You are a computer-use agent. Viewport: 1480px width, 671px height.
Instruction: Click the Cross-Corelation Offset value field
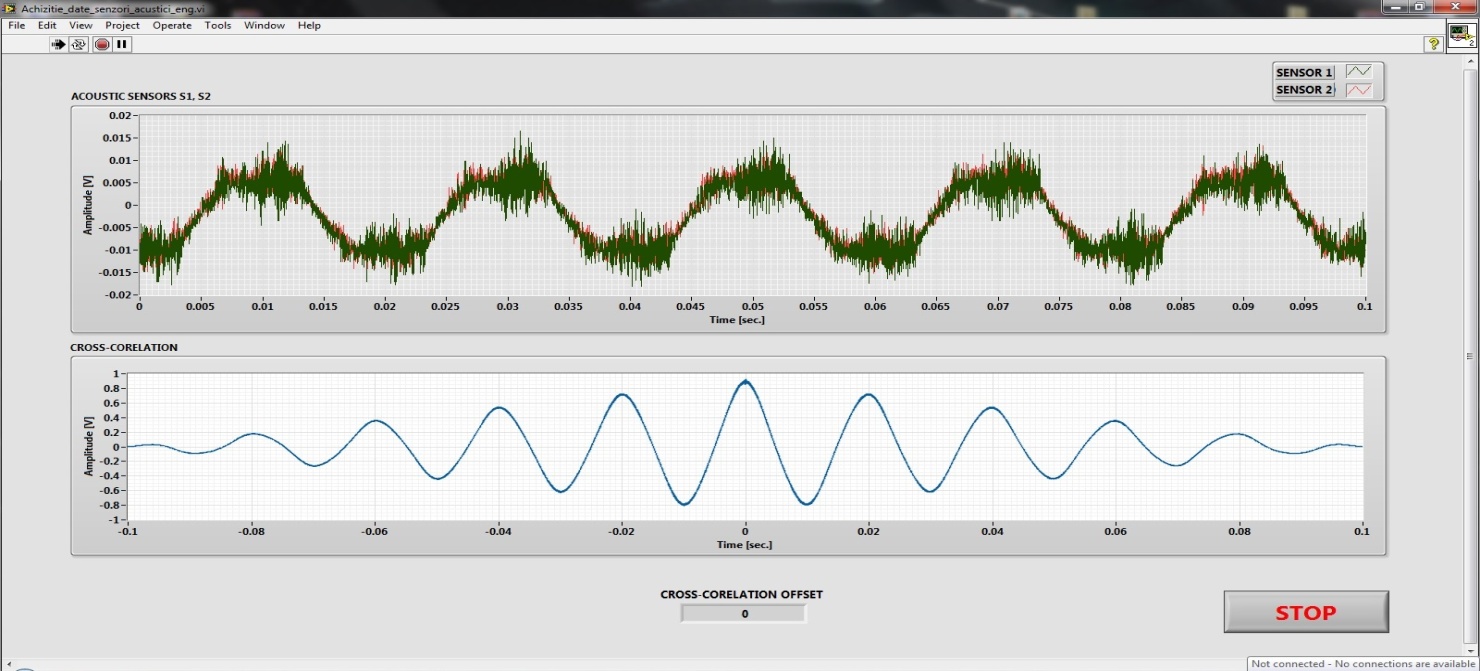743,614
